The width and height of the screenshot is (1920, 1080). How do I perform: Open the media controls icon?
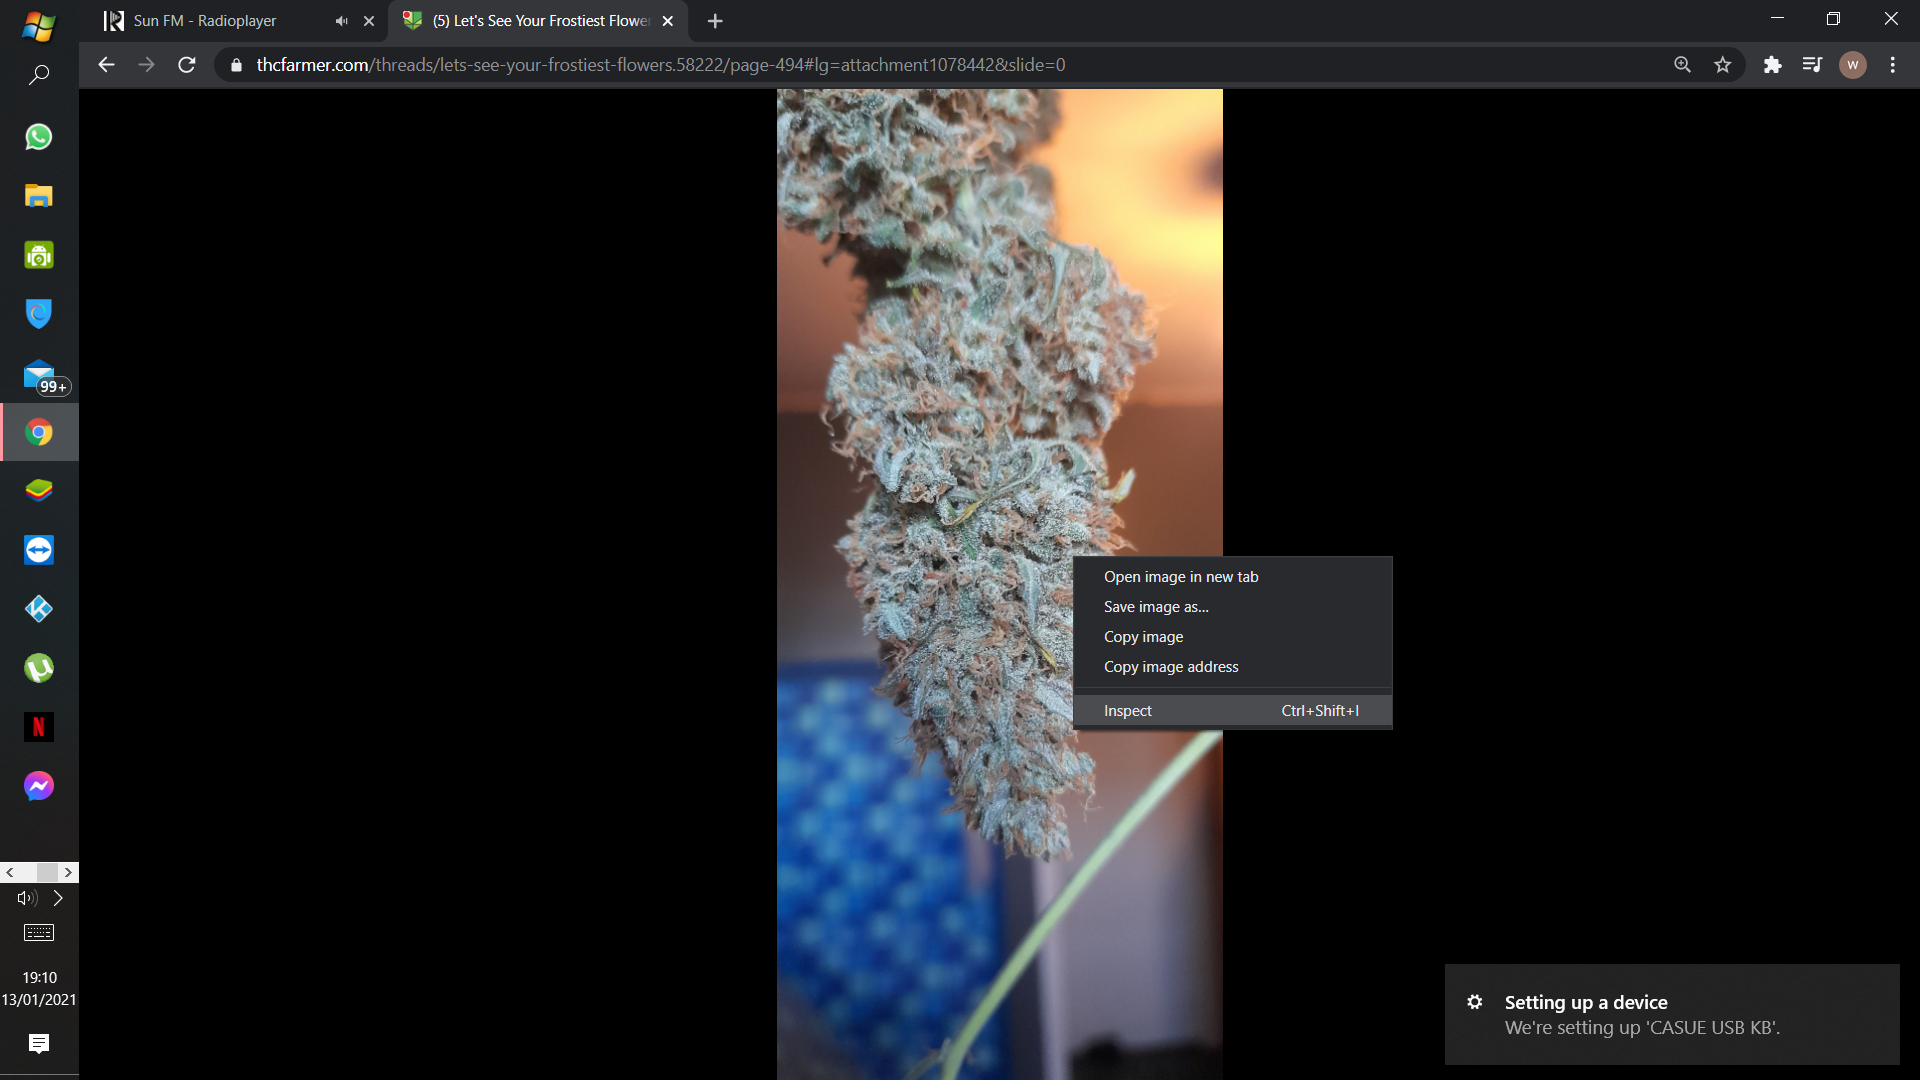point(1812,65)
